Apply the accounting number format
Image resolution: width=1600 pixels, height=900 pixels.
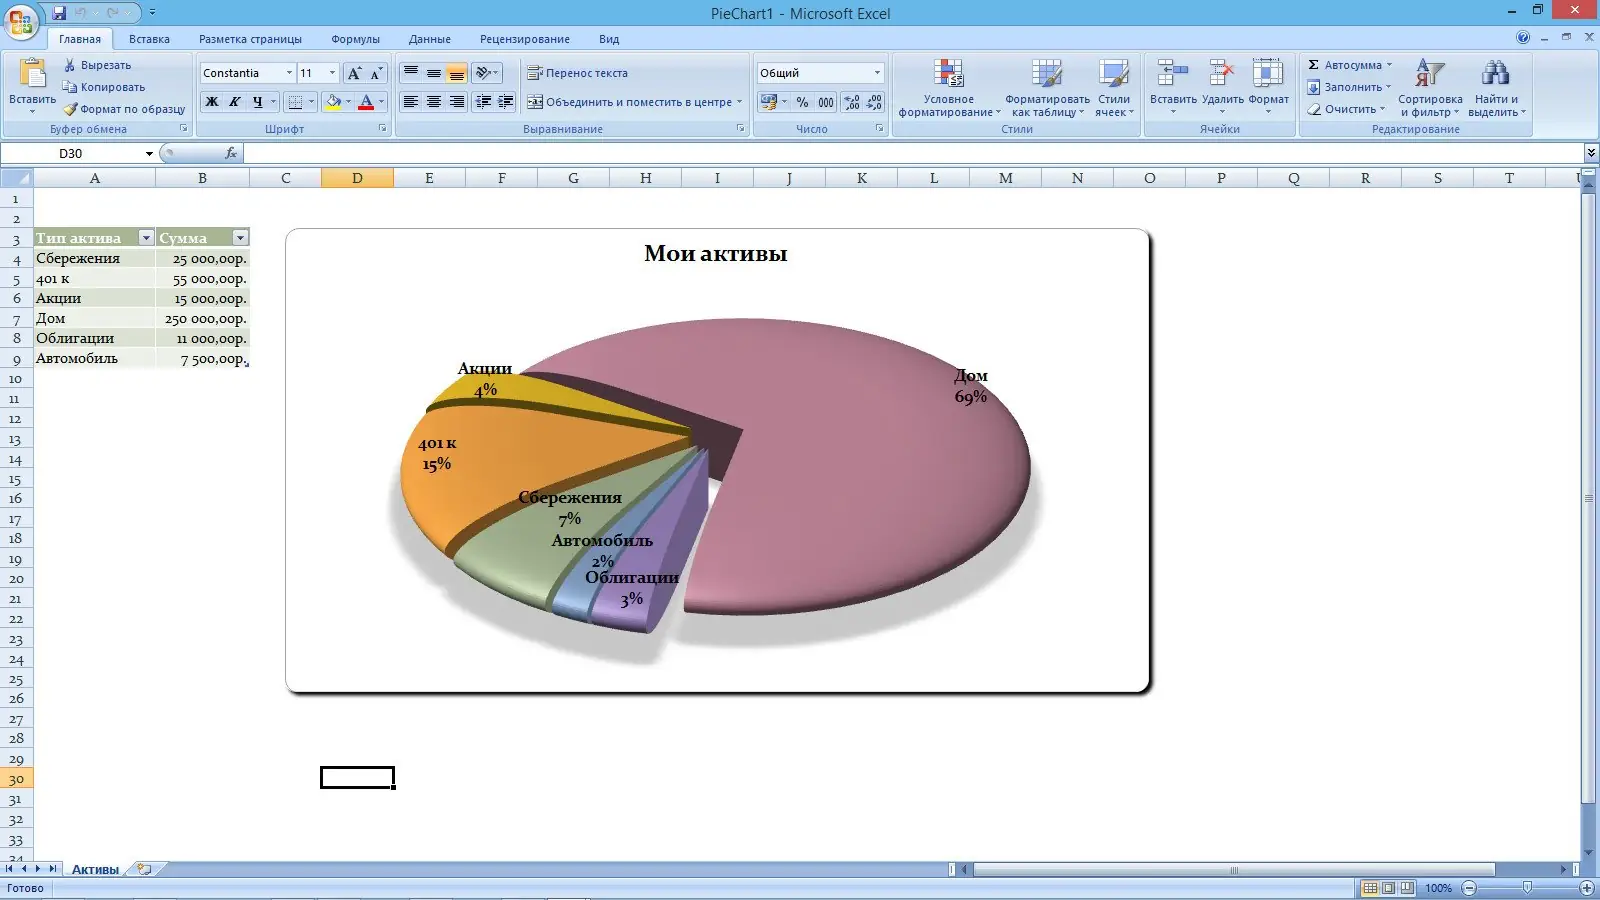tap(768, 102)
